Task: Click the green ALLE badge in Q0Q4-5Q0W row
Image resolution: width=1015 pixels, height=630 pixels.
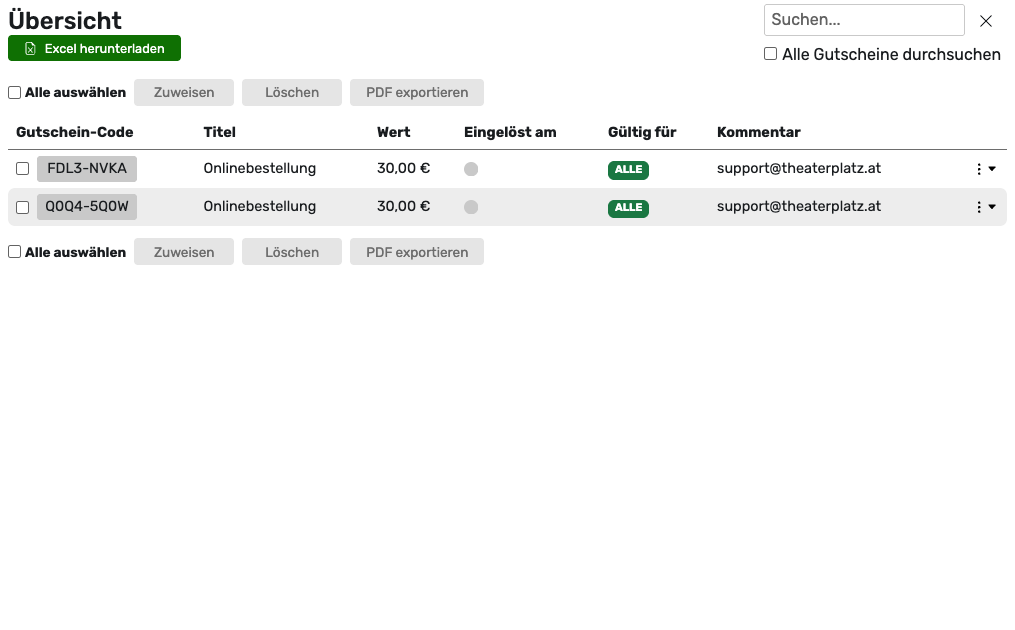Action: (x=628, y=208)
